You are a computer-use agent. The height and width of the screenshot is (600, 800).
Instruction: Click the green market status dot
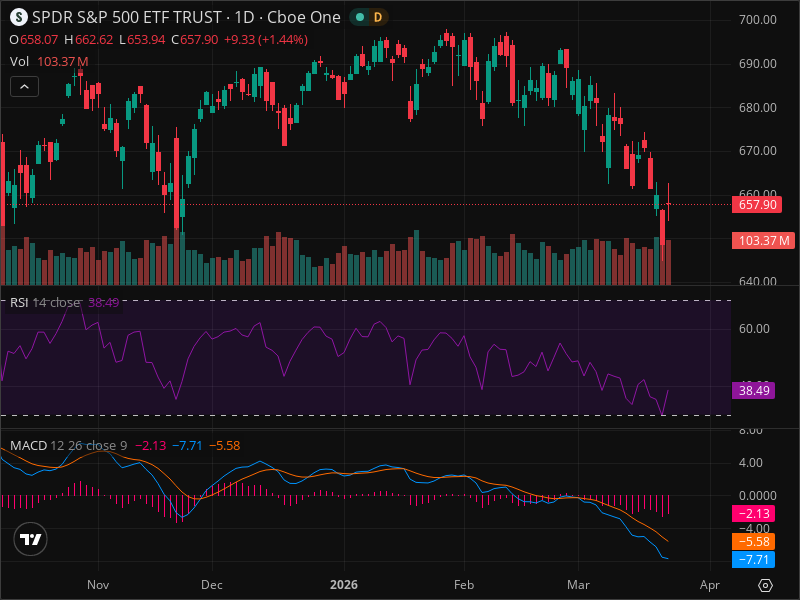[x=360, y=17]
